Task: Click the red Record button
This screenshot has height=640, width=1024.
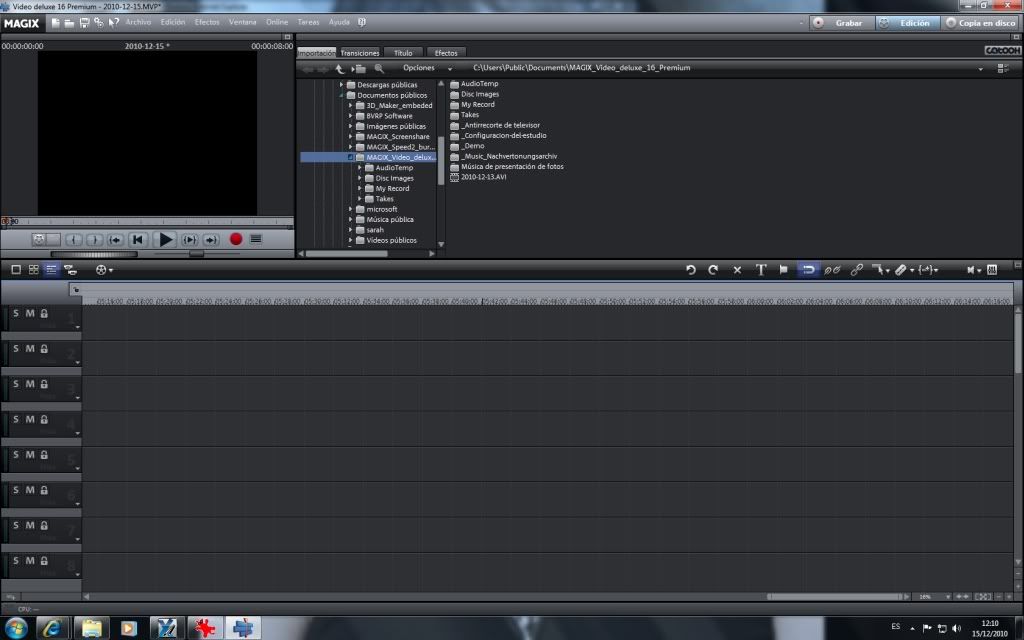Action: 236,240
